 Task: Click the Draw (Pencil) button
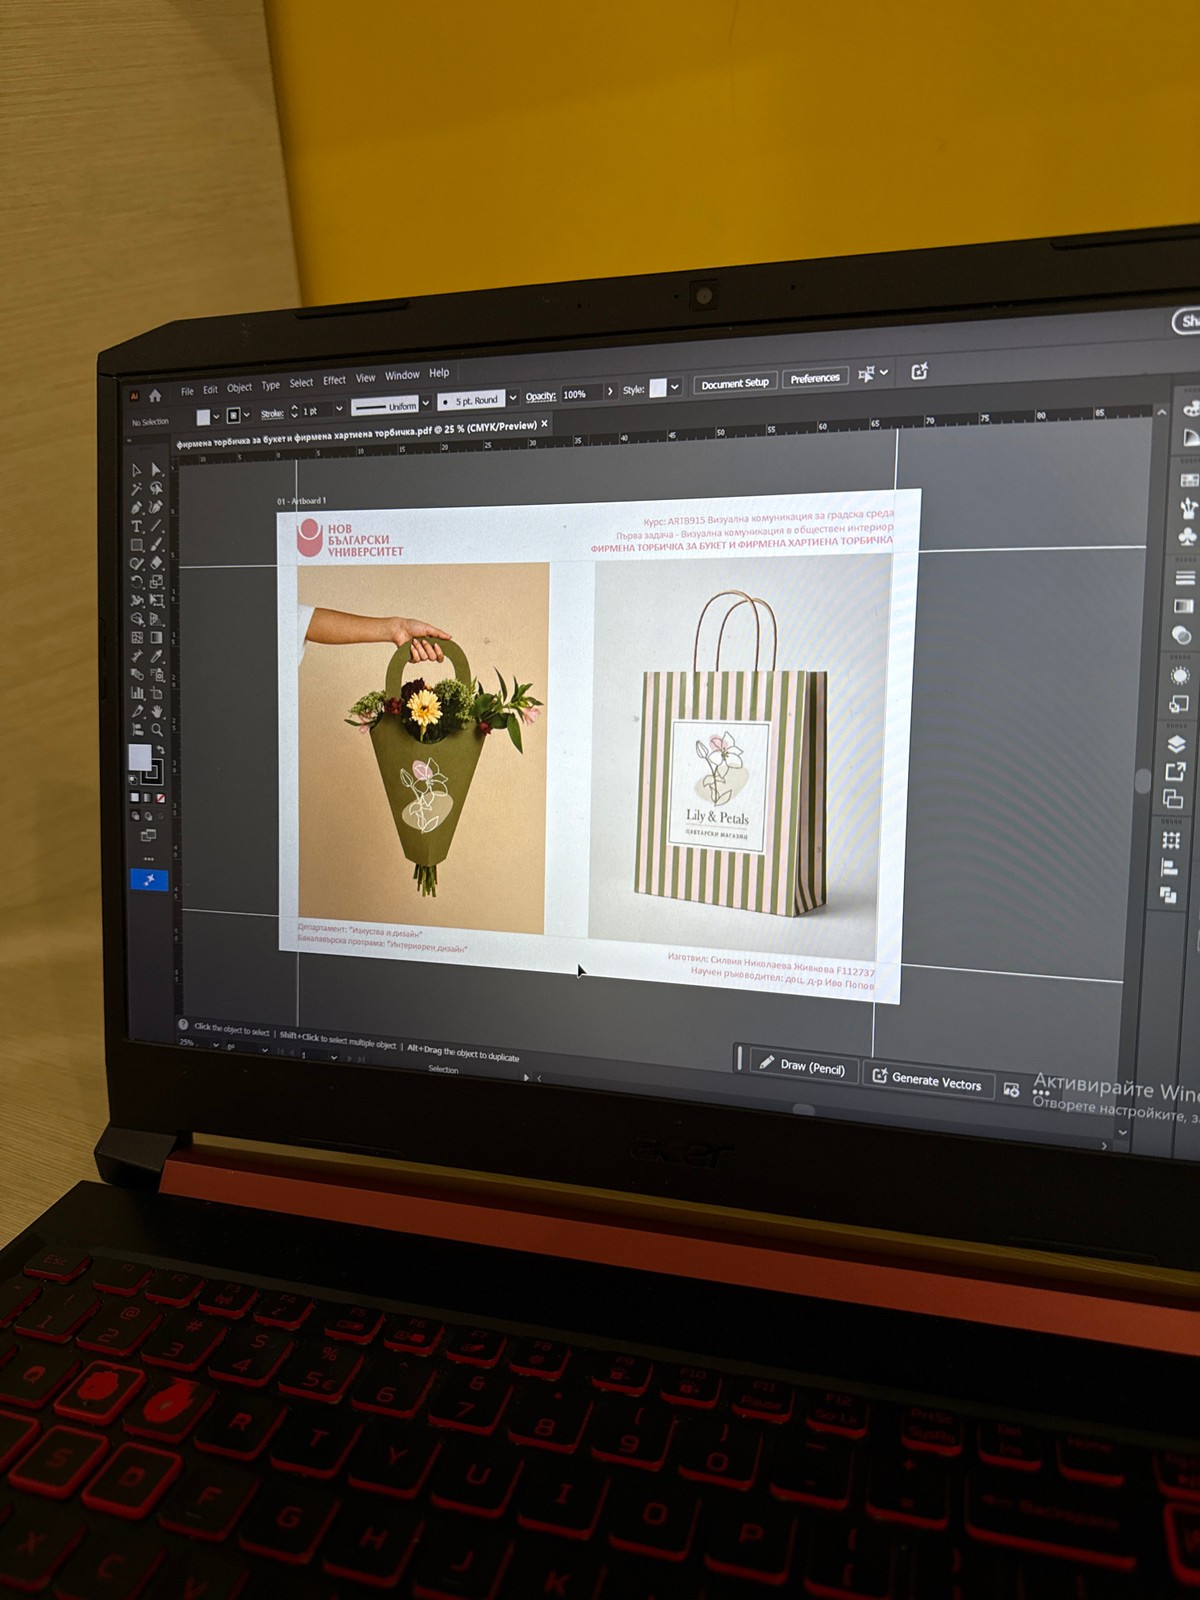(x=802, y=1066)
